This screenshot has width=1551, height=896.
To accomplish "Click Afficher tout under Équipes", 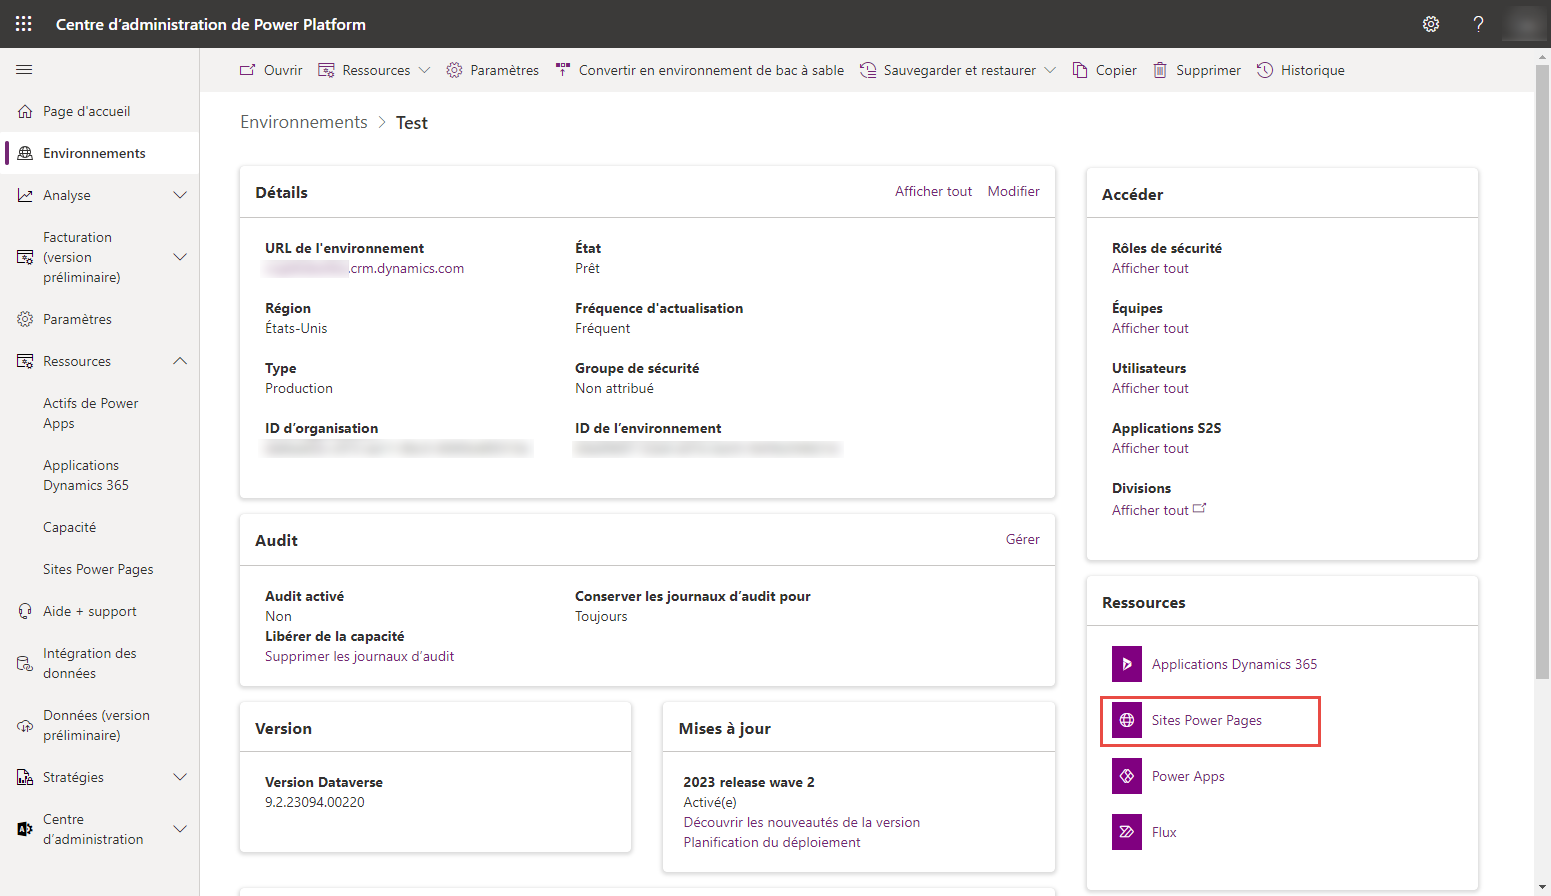I will [1150, 328].
